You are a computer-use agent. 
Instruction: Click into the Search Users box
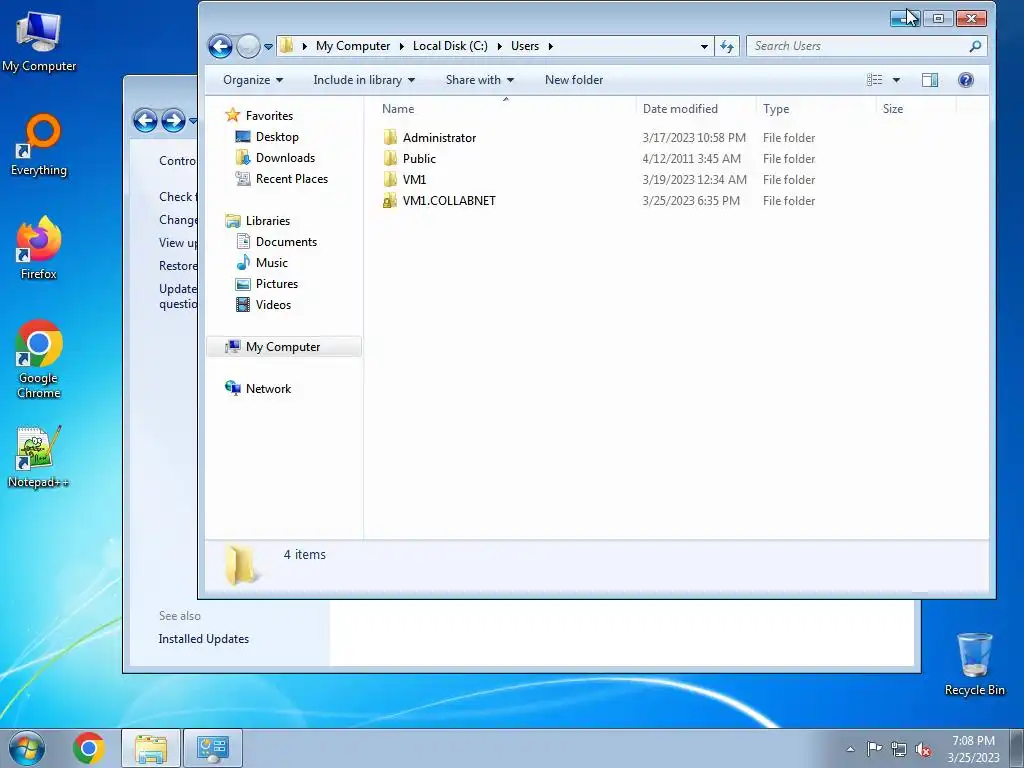coord(859,46)
